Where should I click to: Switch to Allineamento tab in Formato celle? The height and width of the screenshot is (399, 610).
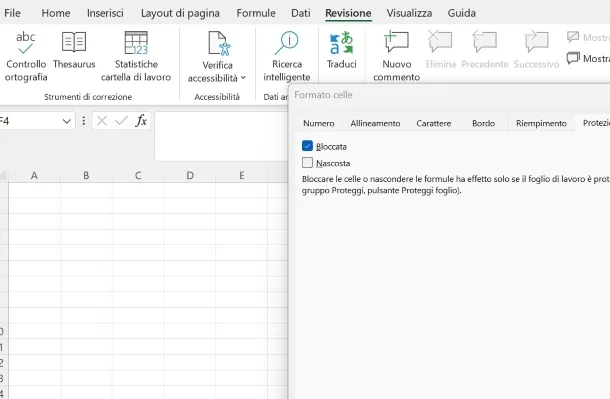pos(375,123)
